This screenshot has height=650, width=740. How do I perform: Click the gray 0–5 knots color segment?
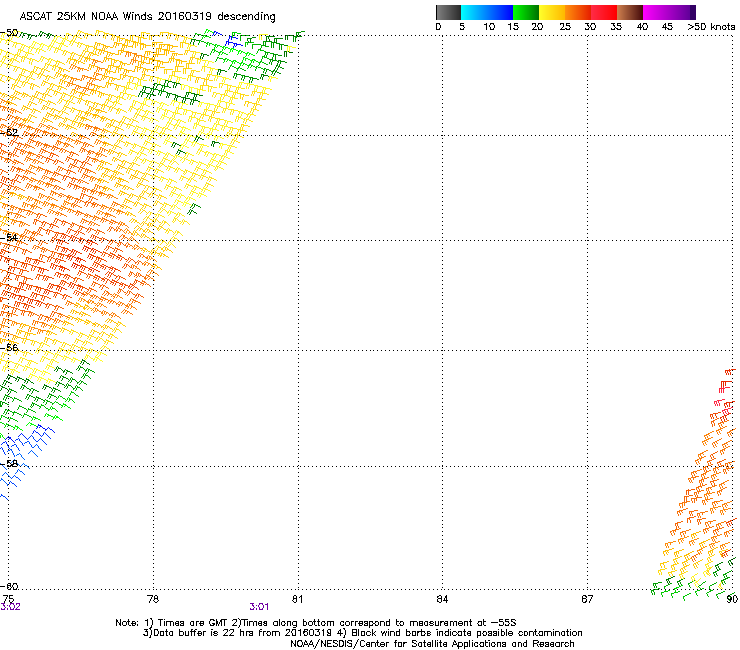[x=448, y=12]
